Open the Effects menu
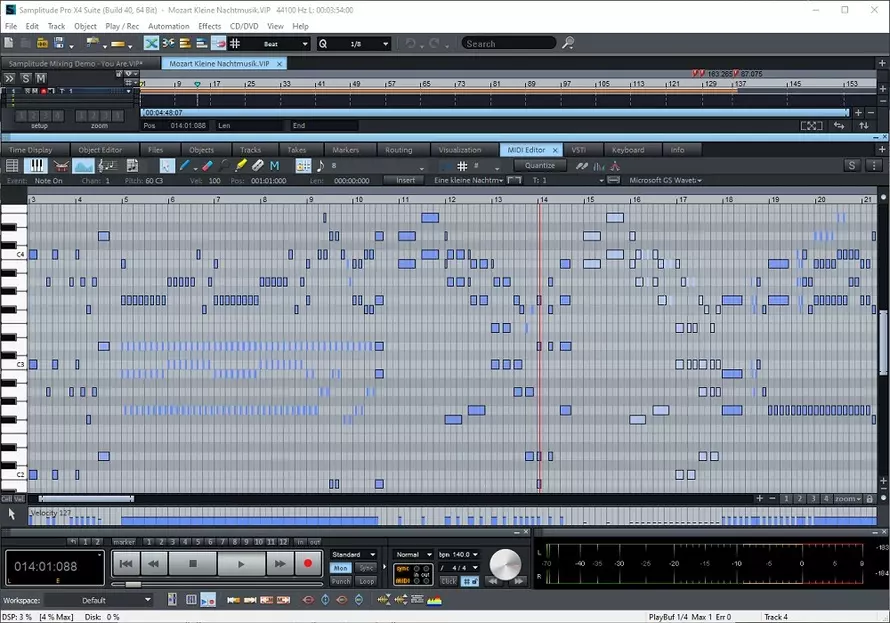This screenshot has height=623, width=890. point(209,26)
